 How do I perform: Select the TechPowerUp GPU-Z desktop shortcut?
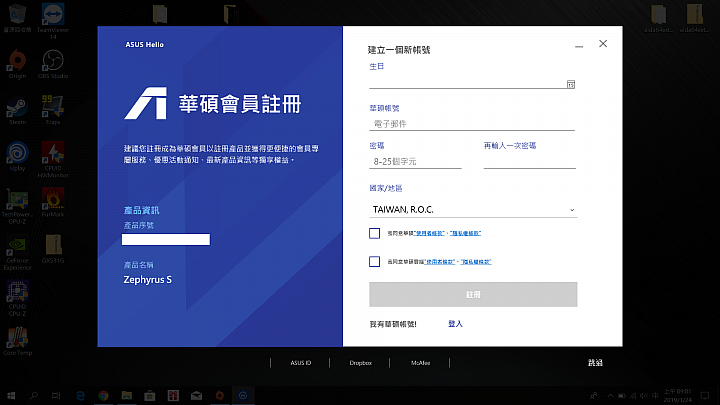click(x=17, y=206)
